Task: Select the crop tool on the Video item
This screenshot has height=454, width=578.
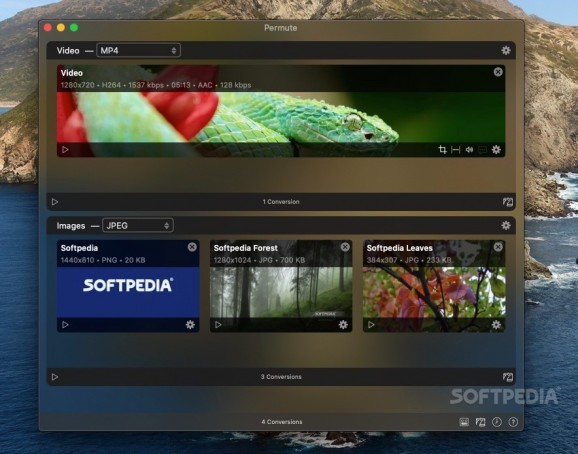Action: (x=442, y=149)
